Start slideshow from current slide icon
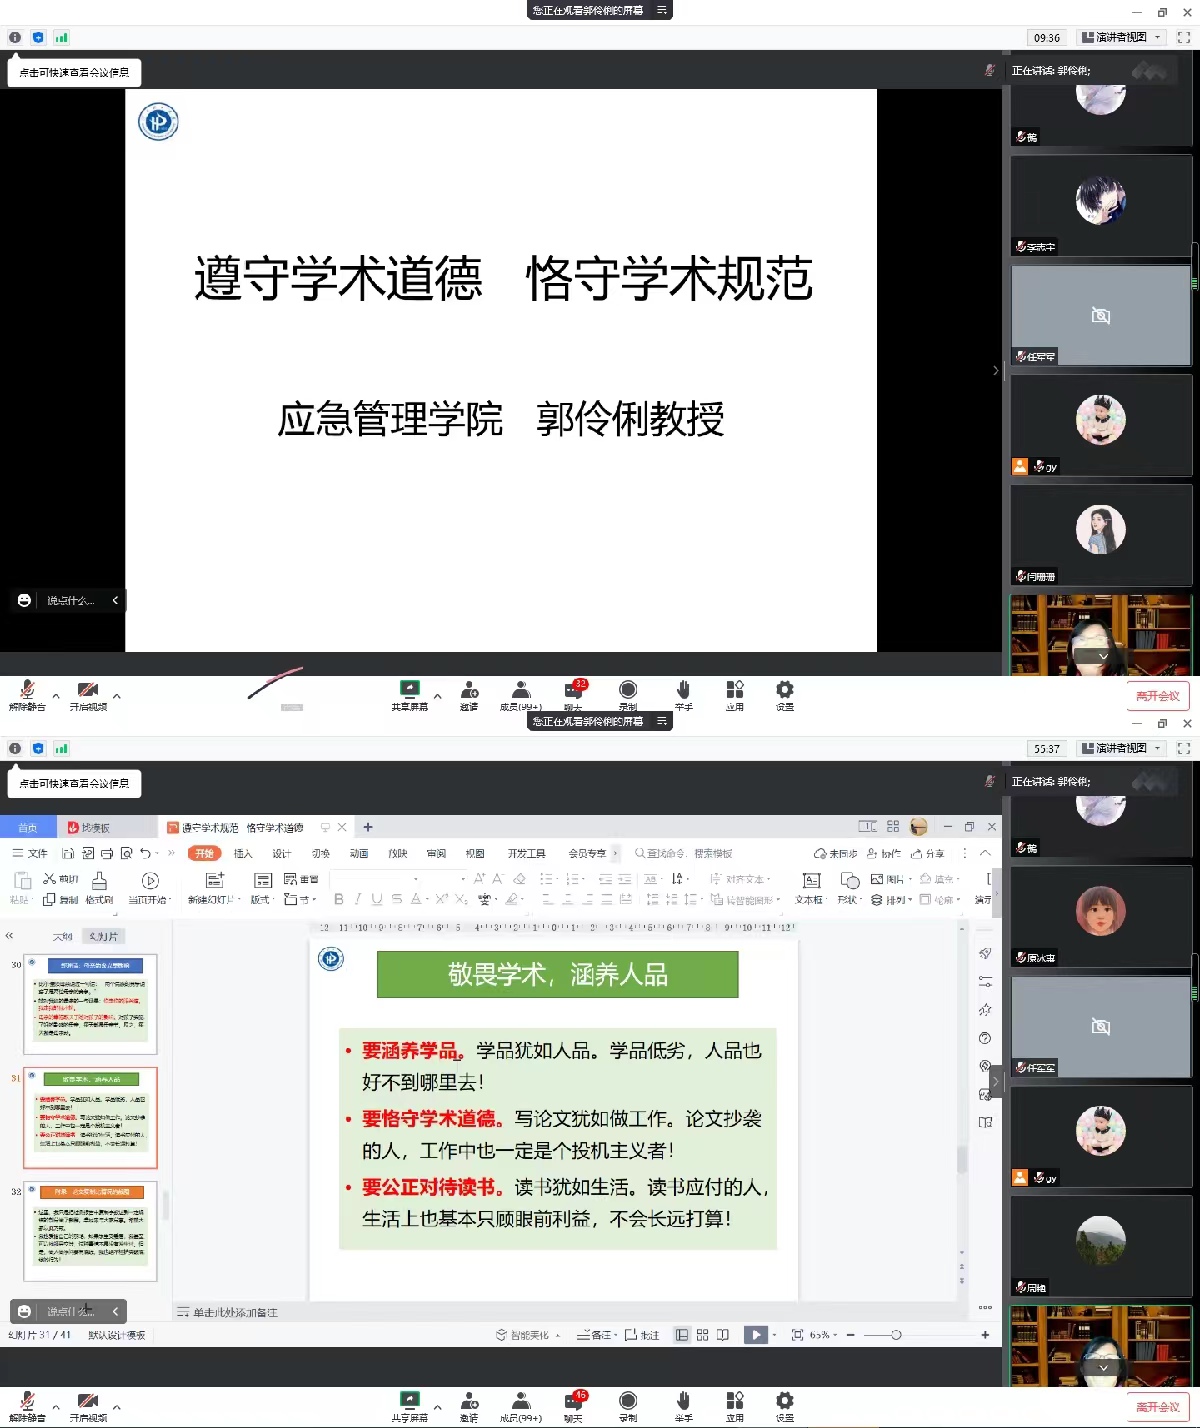The image size is (1200, 1428). (150, 881)
